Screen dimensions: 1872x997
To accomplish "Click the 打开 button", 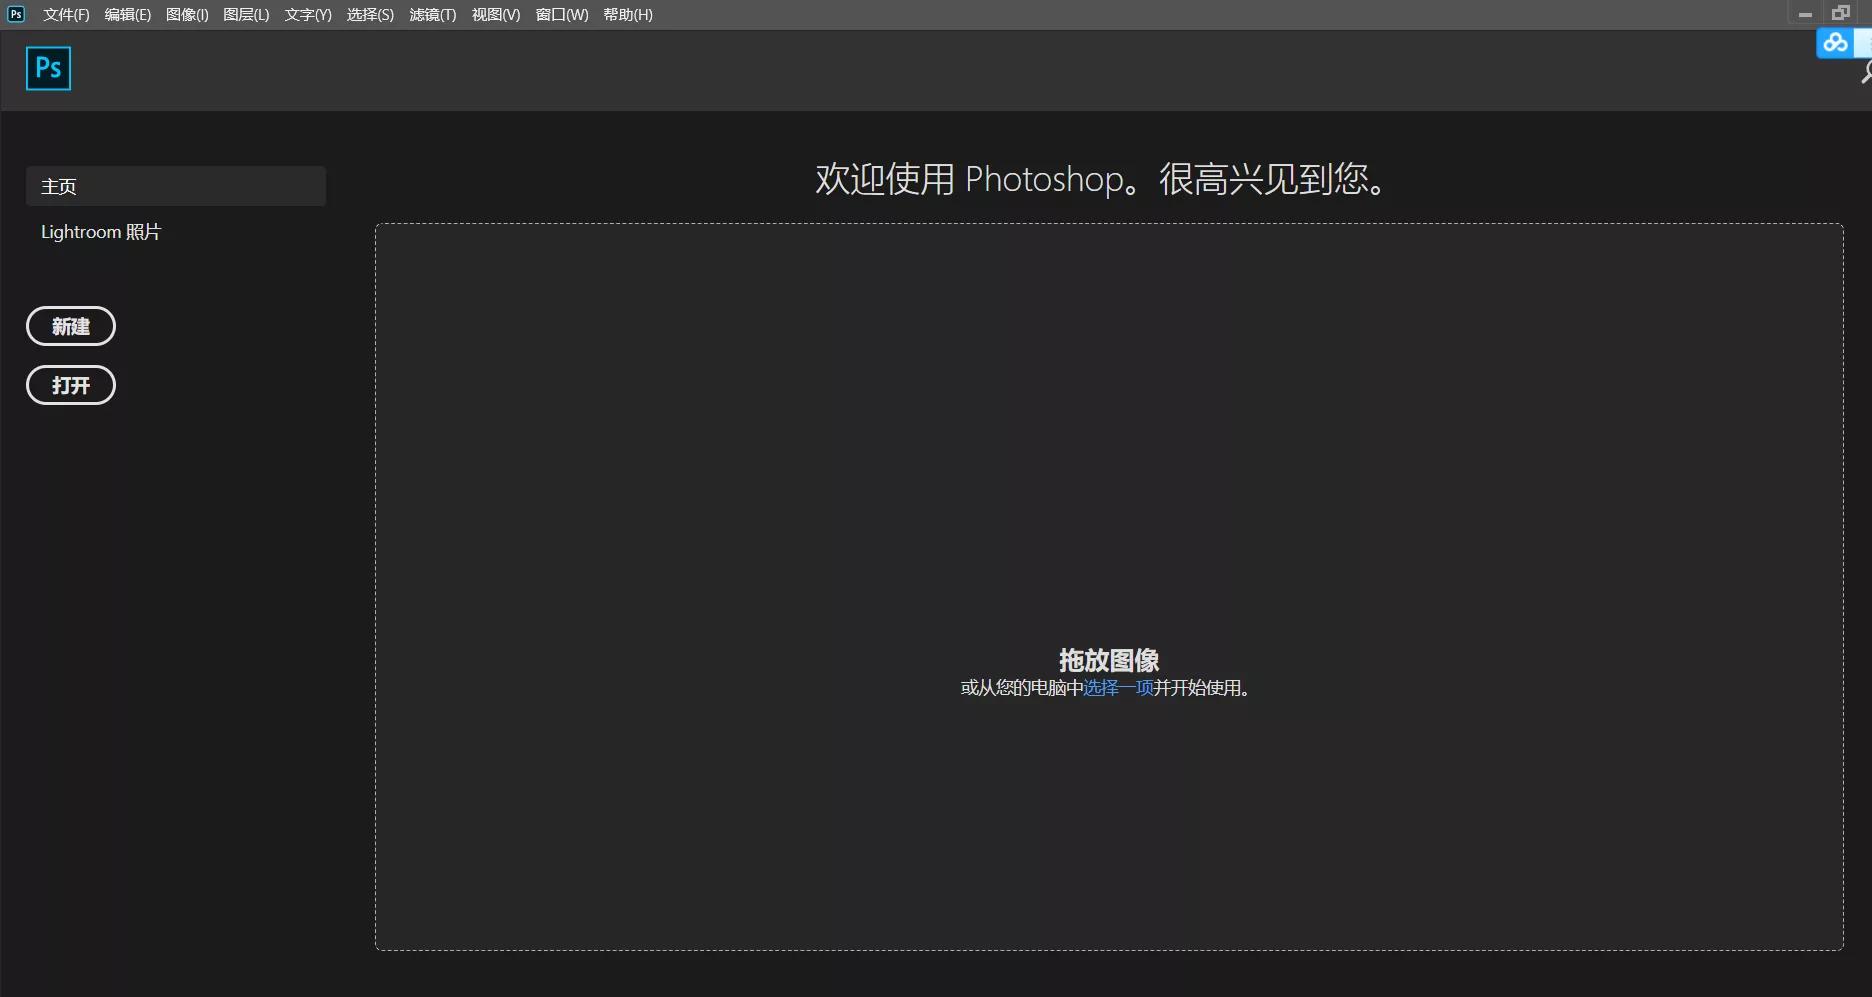I will pyautogui.click(x=71, y=385).
